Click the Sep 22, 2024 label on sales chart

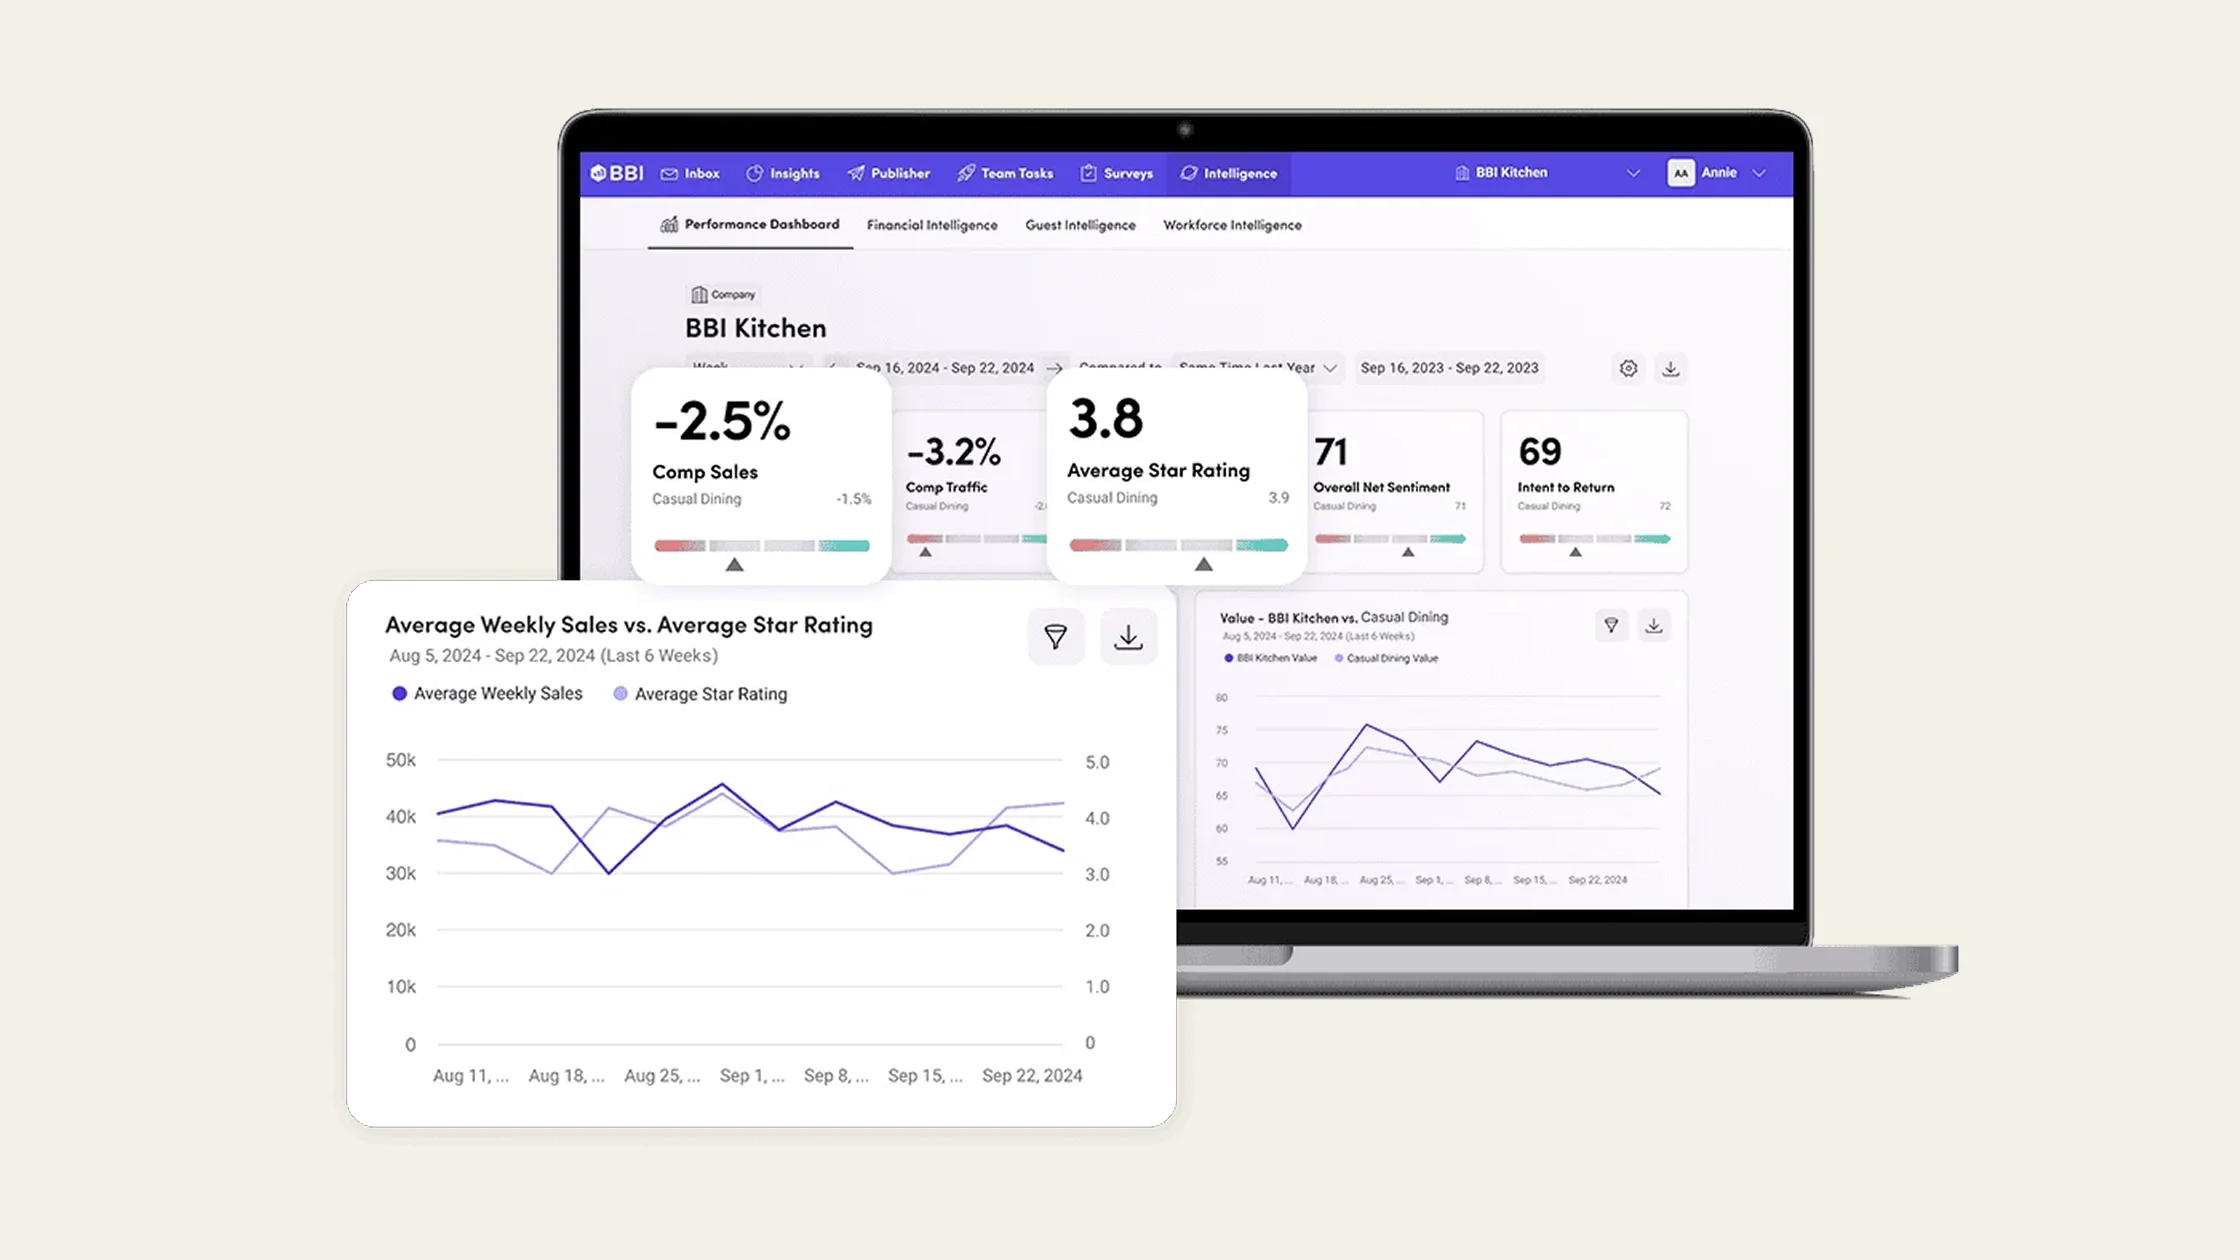(1032, 1075)
